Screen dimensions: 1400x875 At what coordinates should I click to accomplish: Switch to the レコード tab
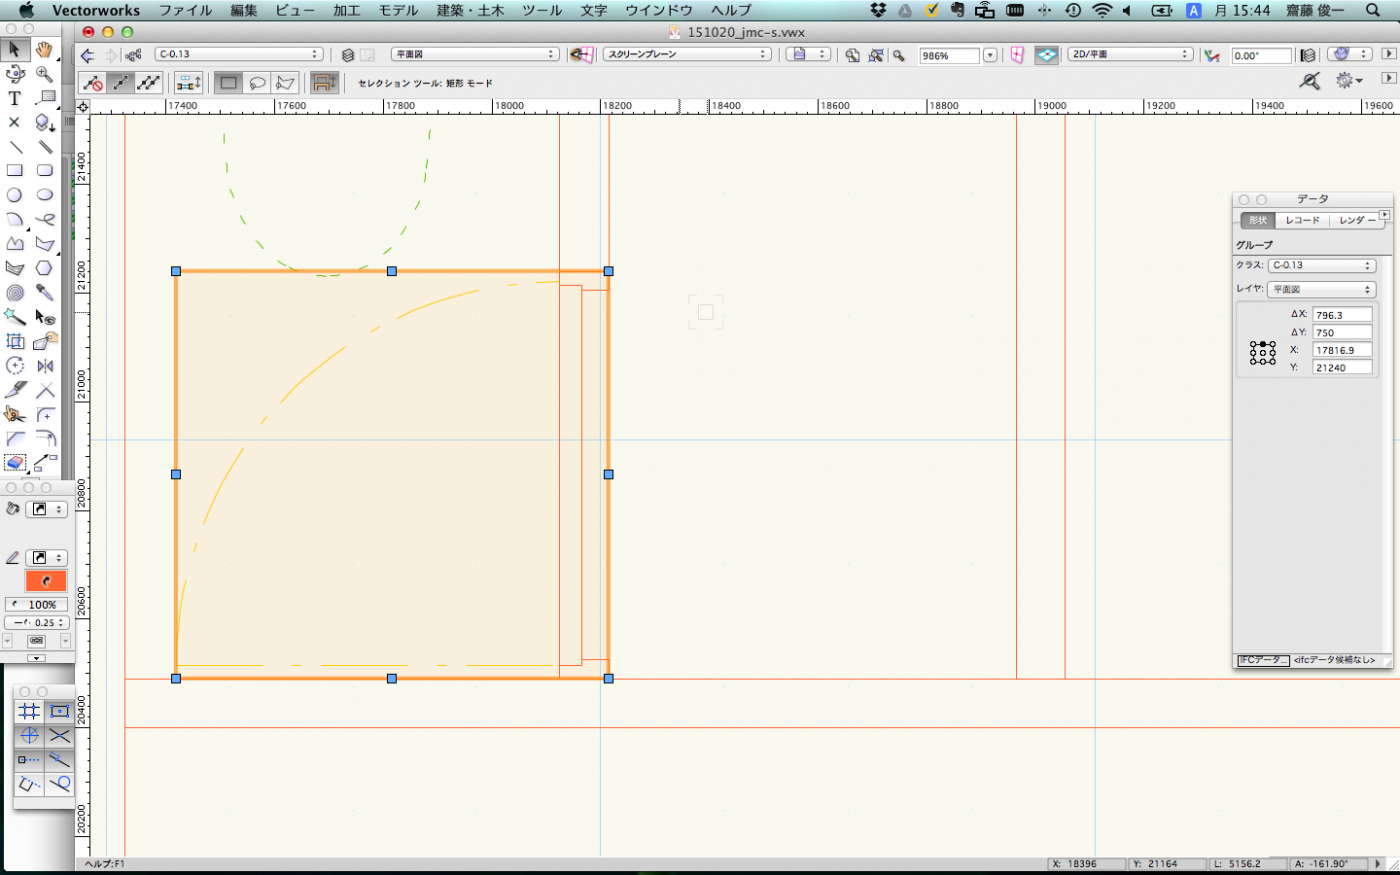pyautogui.click(x=1302, y=220)
